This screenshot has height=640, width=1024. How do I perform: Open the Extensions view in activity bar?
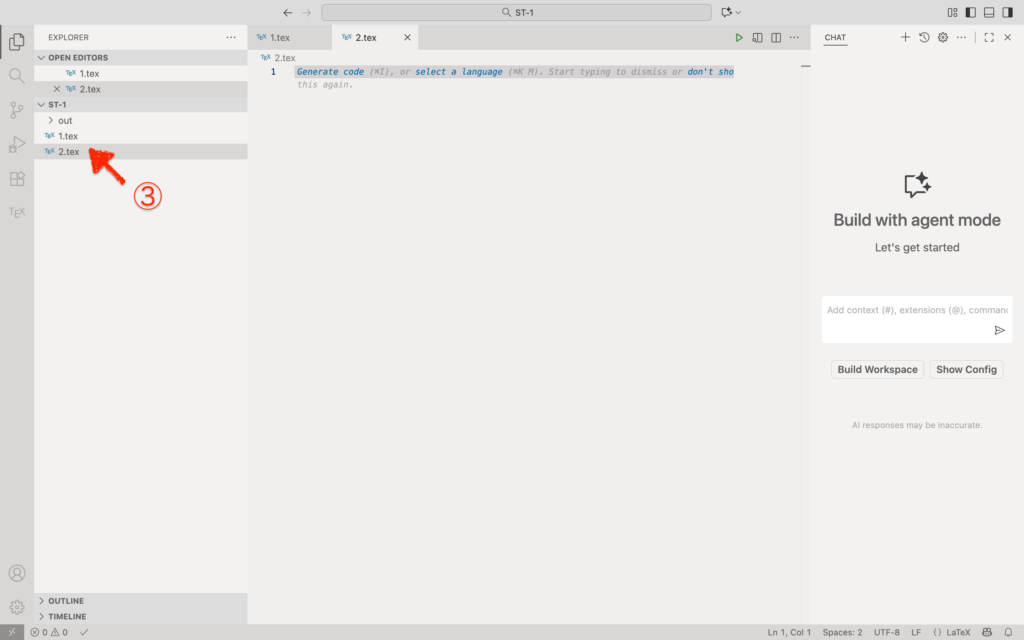16,179
